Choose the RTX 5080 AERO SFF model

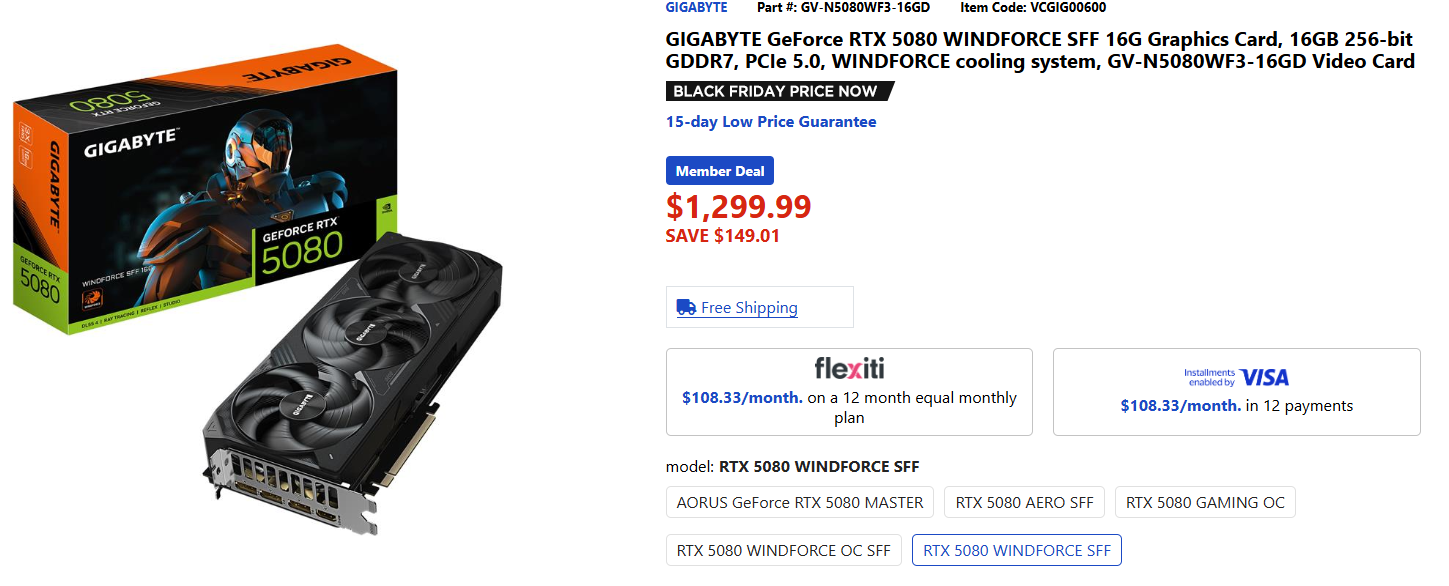[x=1025, y=502]
